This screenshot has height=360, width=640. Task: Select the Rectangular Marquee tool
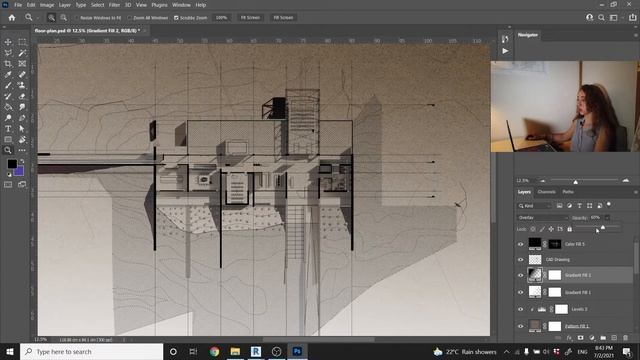(22, 42)
